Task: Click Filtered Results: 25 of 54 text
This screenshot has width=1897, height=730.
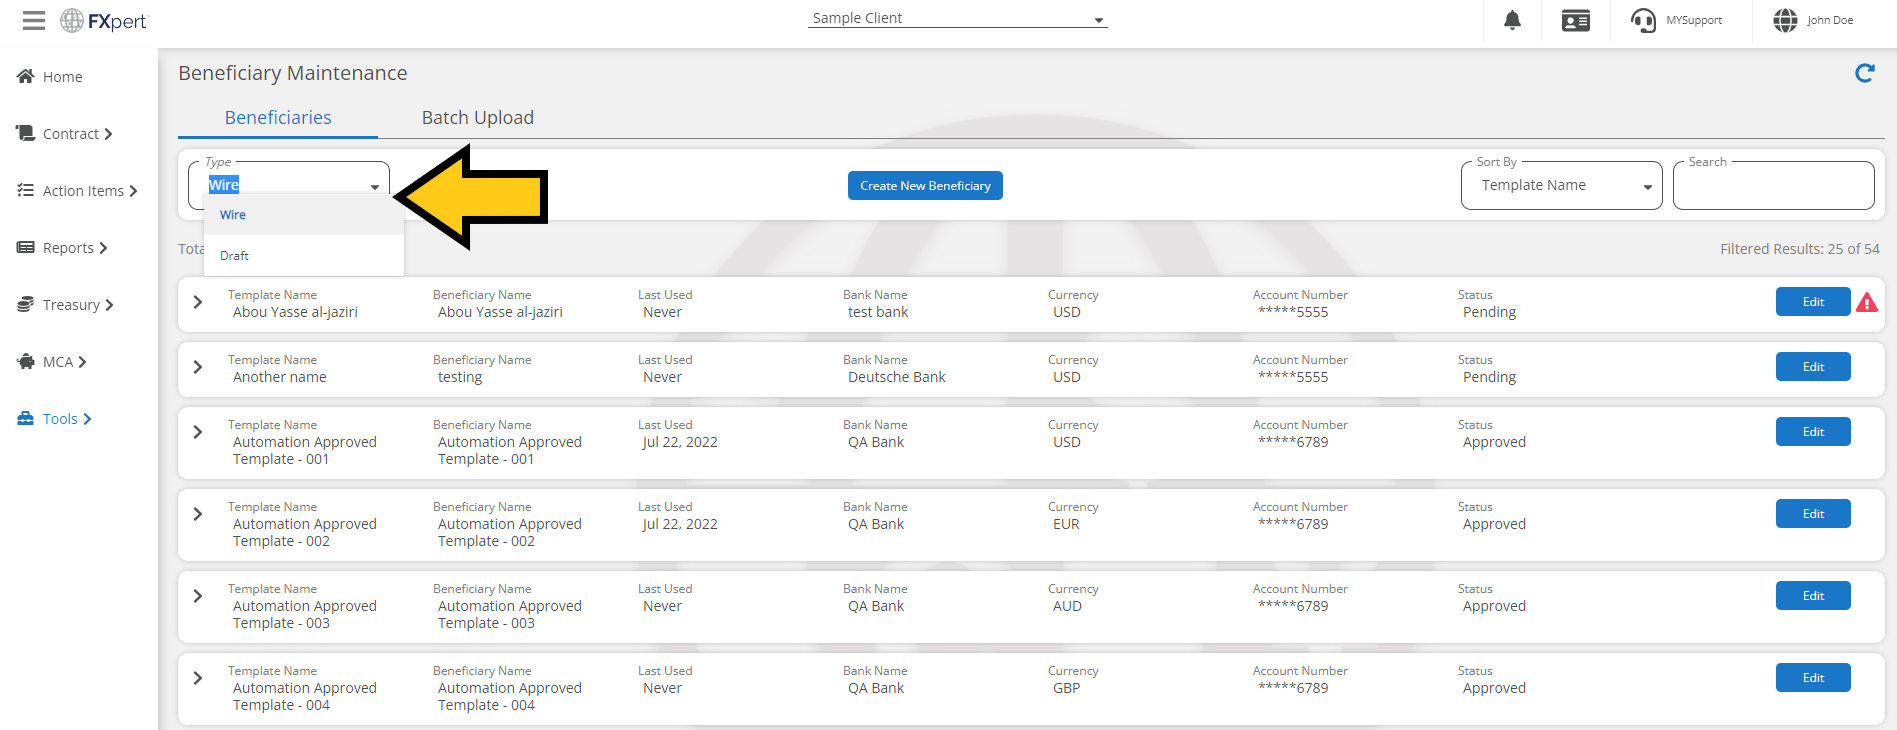Action: [1799, 249]
